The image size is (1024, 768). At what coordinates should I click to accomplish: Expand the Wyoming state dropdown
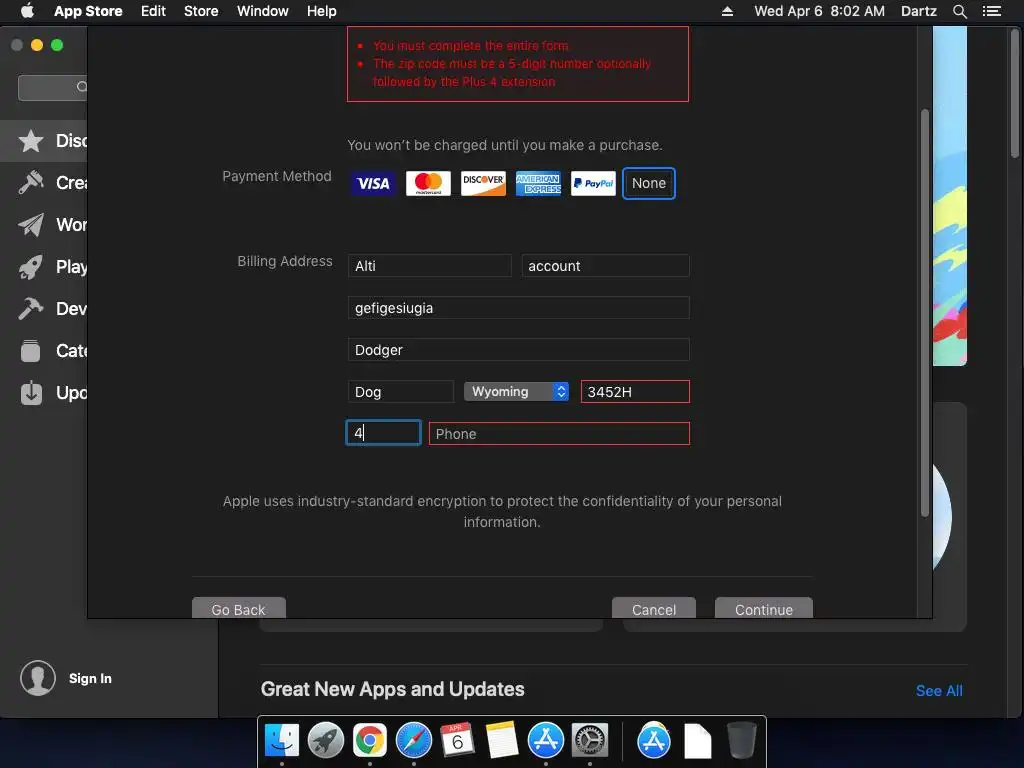516,391
